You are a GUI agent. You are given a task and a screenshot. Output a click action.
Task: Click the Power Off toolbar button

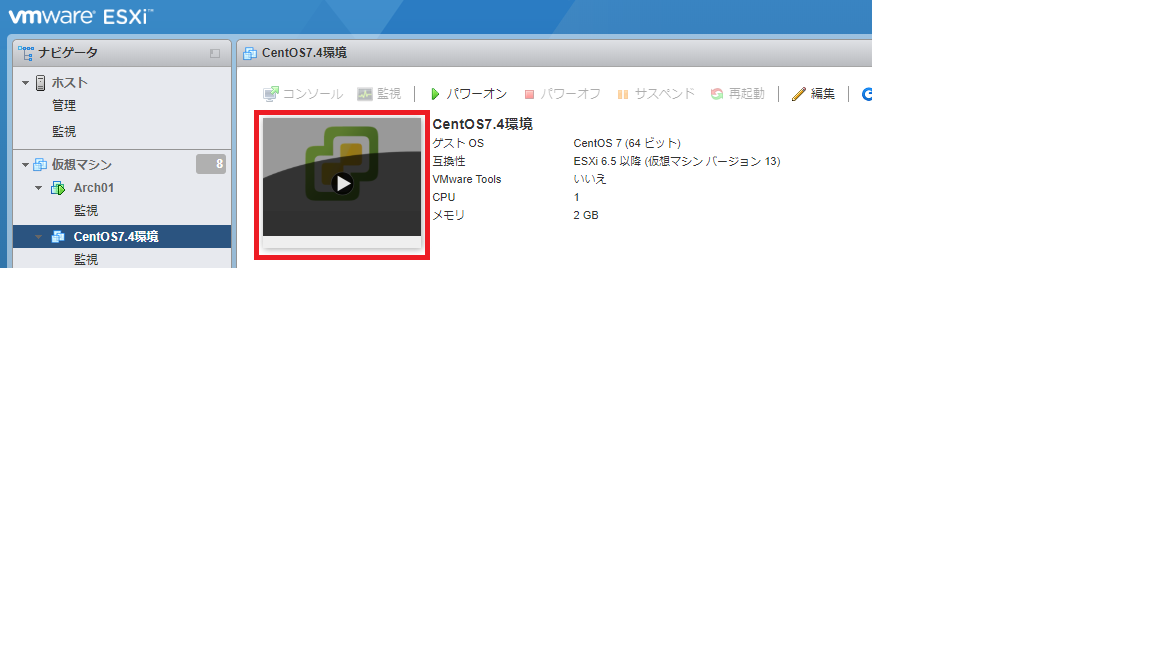562,94
